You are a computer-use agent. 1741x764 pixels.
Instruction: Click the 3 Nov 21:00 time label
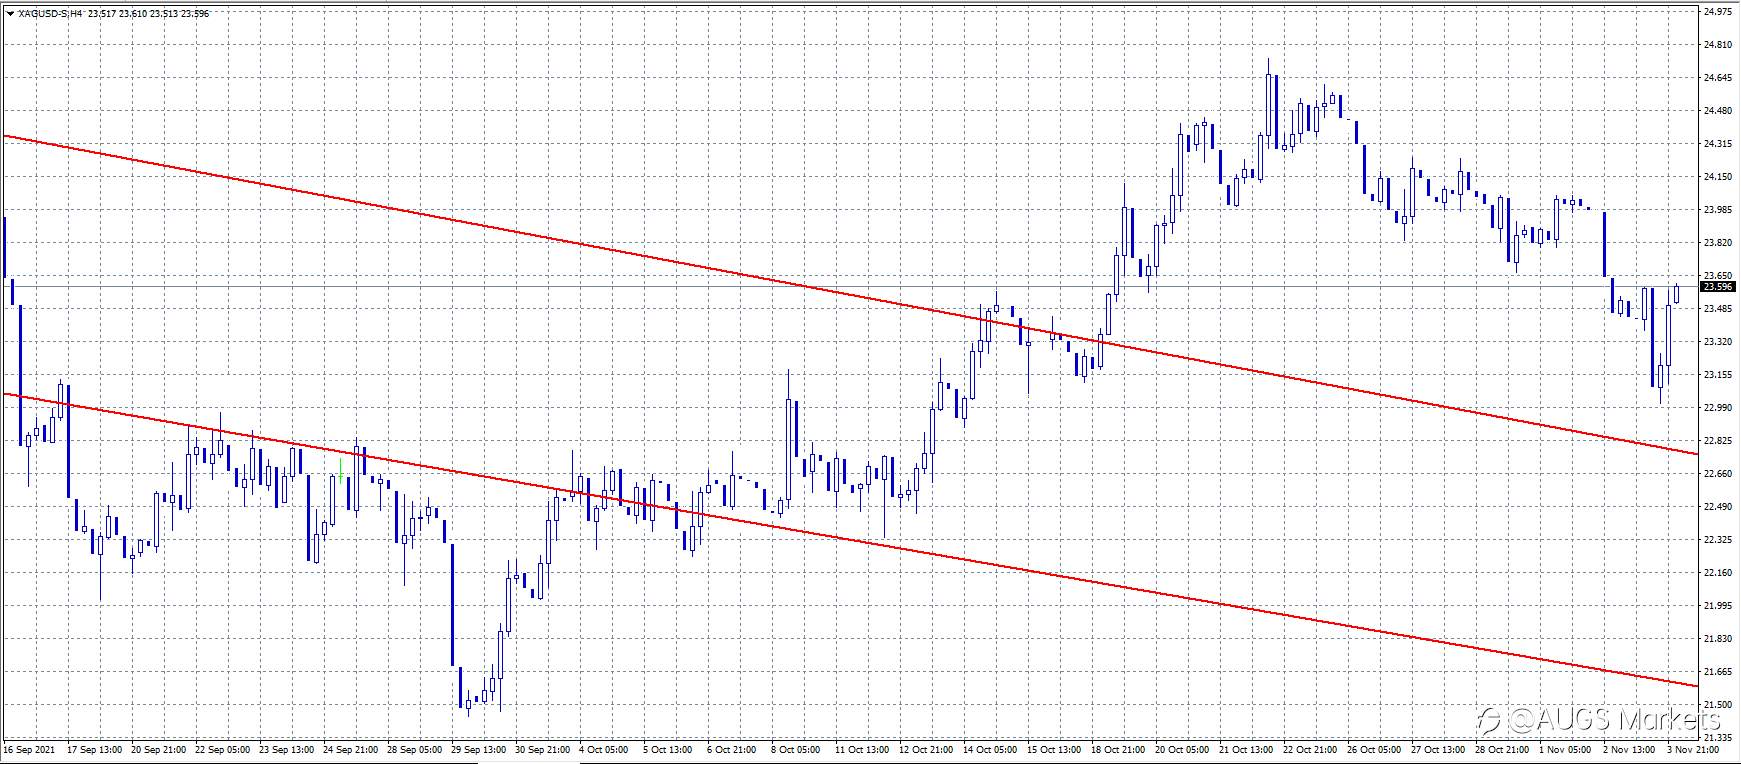point(1693,749)
